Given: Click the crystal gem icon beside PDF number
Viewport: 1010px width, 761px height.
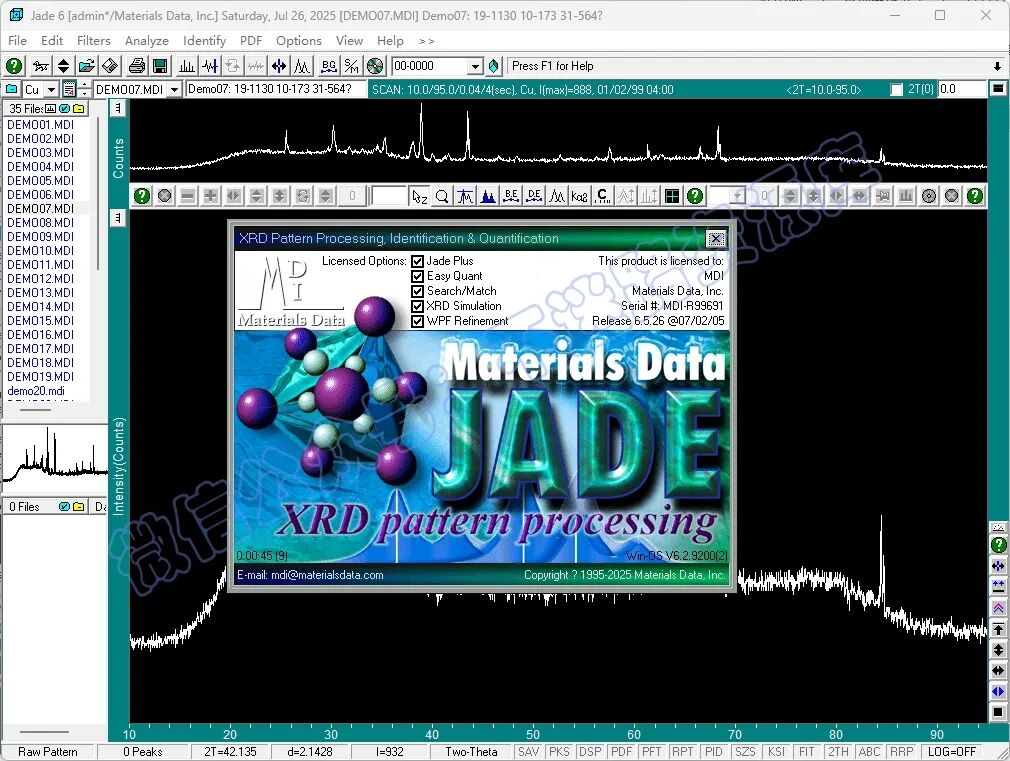Looking at the screenshot, I should [493, 66].
